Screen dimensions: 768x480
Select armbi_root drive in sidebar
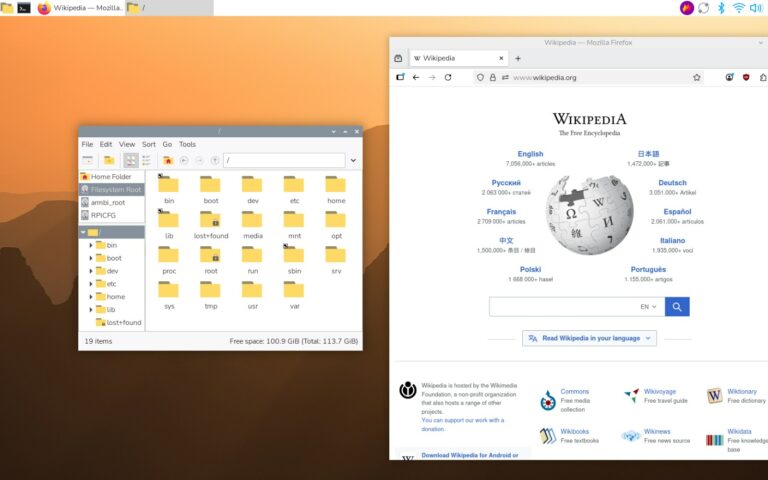coord(112,202)
